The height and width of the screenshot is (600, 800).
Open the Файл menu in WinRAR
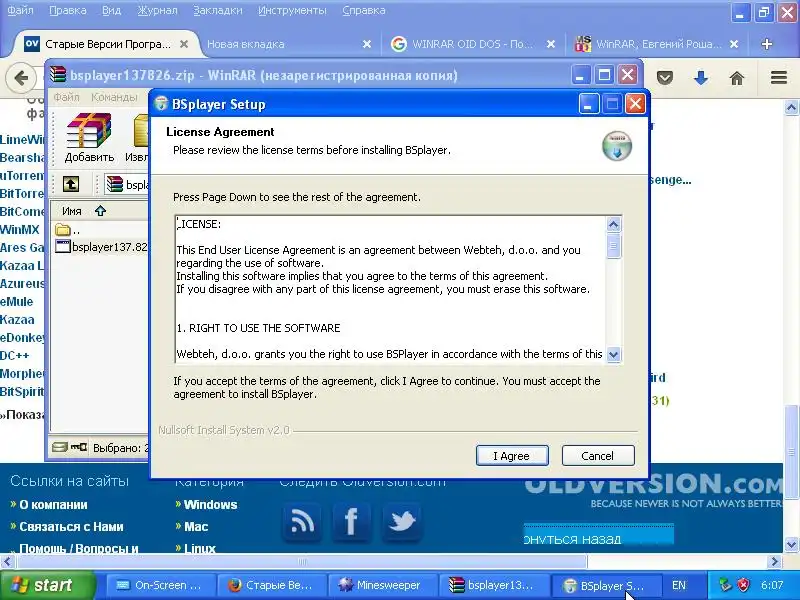click(66, 97)
